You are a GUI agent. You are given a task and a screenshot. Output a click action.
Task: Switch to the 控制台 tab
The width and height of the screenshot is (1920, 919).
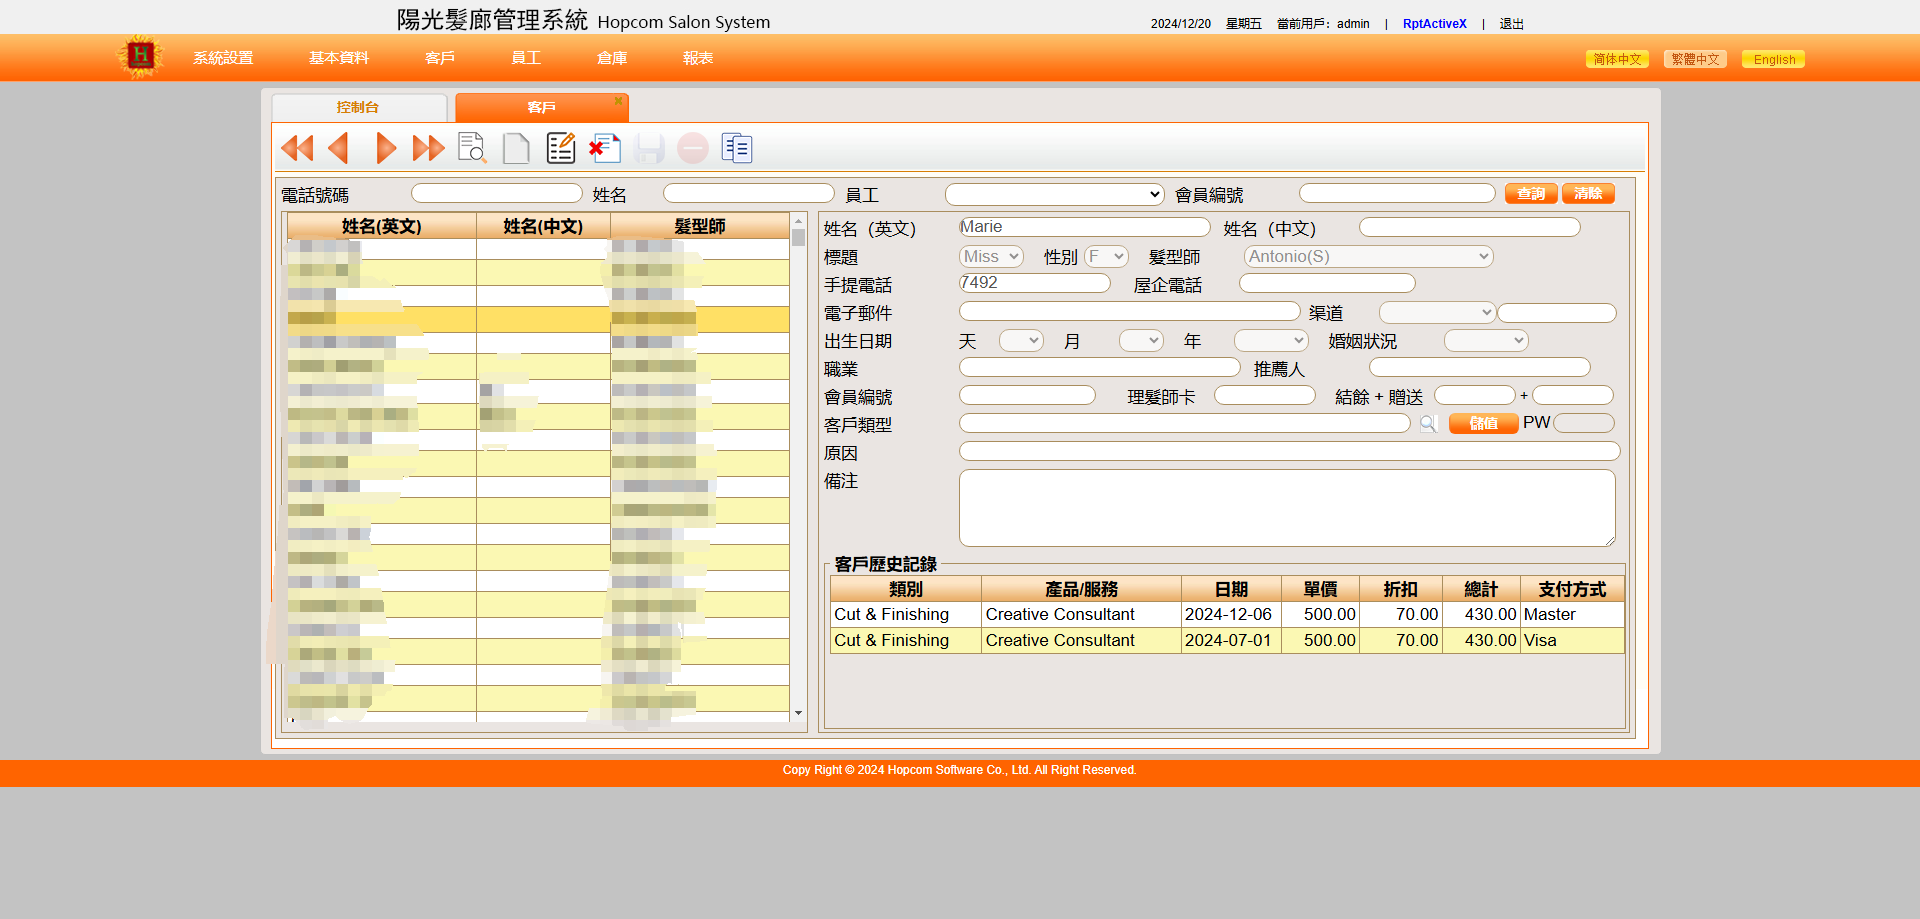pos(358,107)
